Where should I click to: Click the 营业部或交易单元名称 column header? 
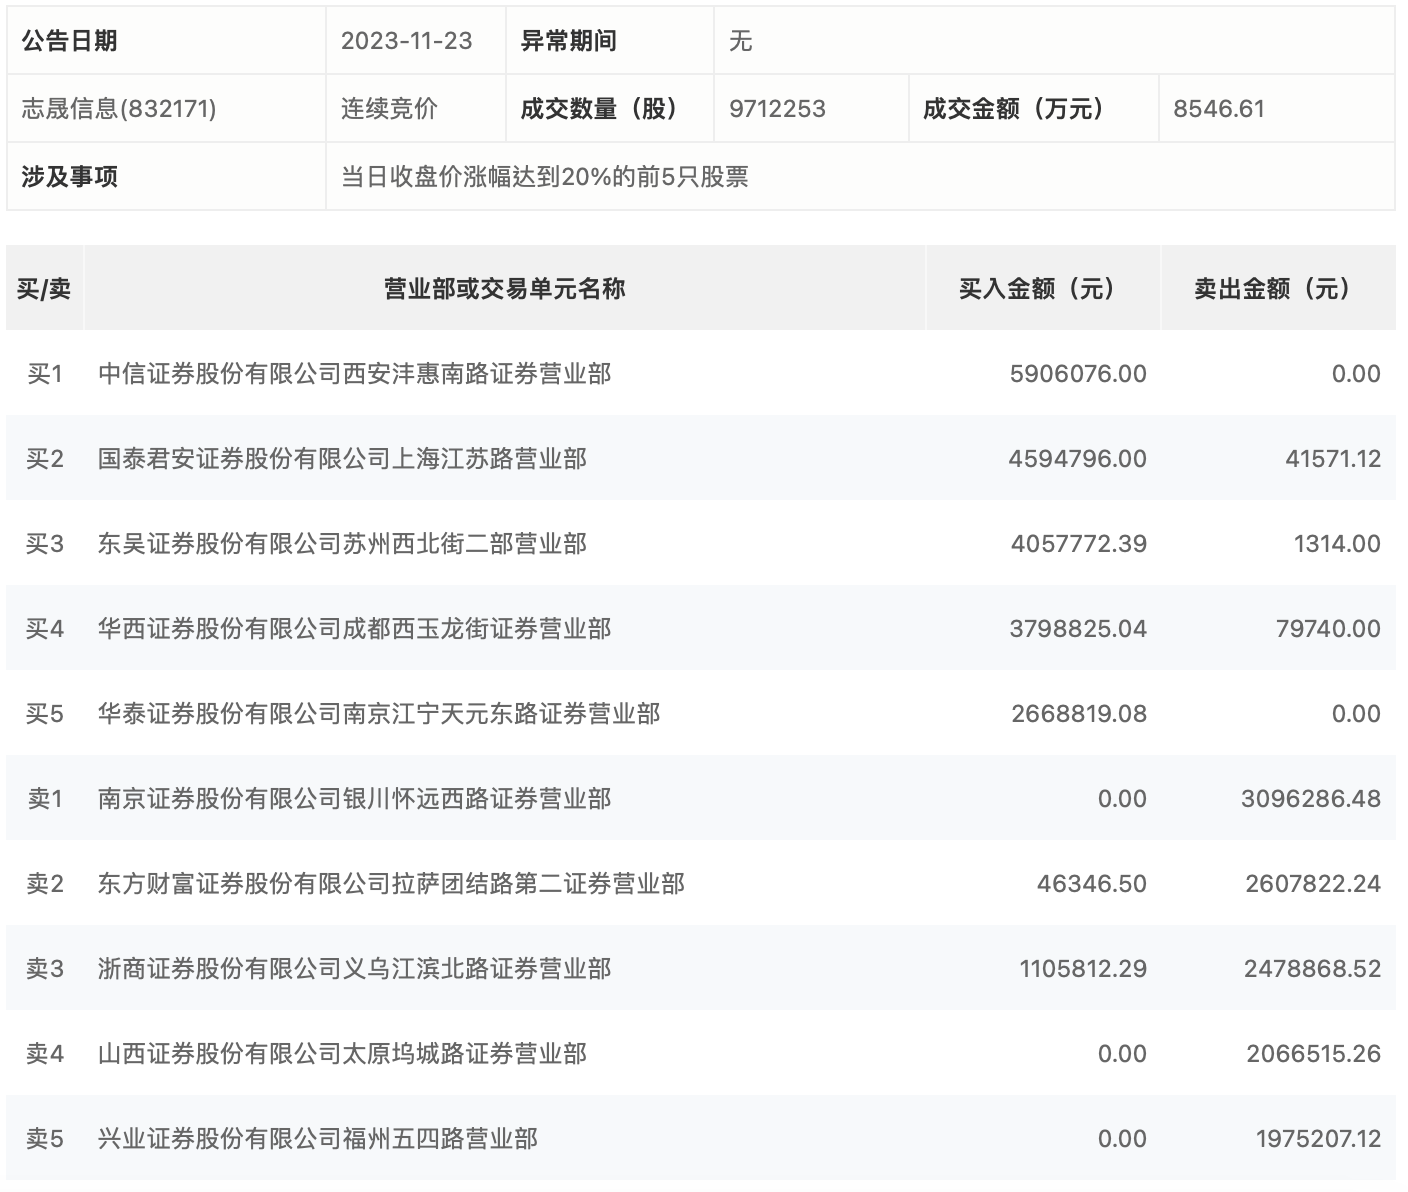point(505,289)
